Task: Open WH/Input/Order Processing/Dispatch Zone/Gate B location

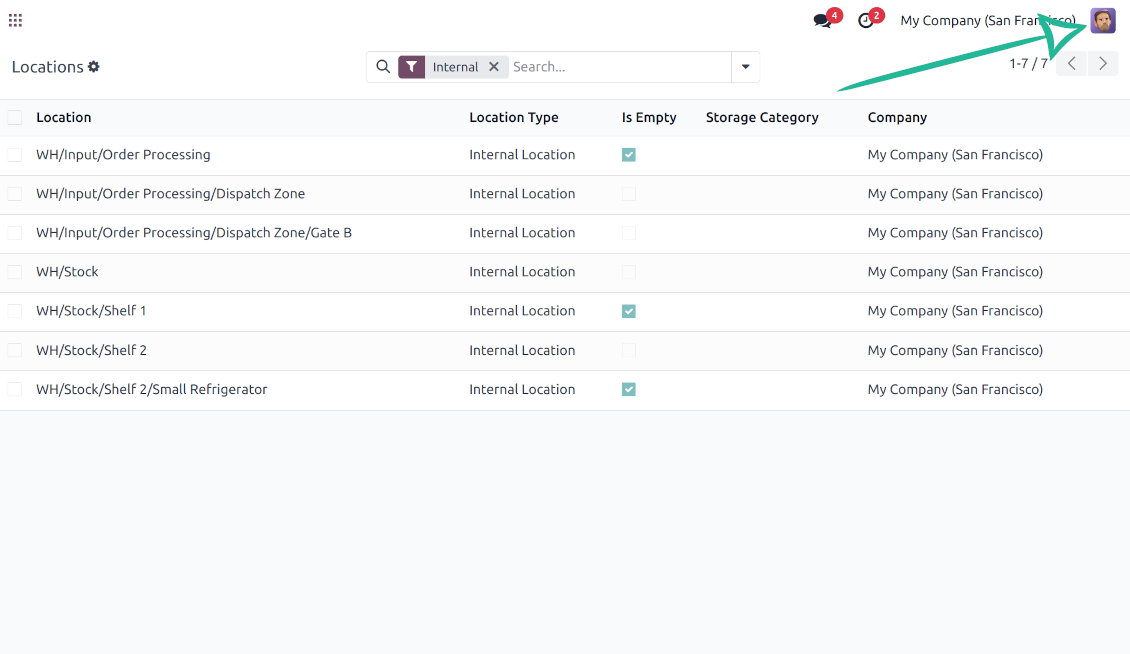Action: (194, 233)
